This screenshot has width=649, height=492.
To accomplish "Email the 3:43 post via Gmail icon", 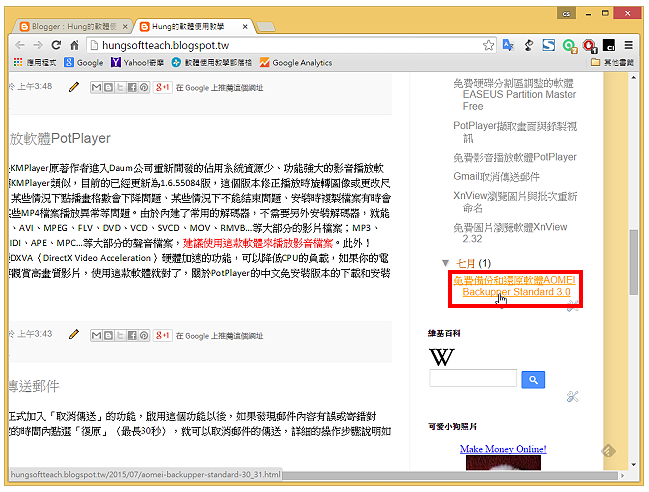I will point(96,335).
